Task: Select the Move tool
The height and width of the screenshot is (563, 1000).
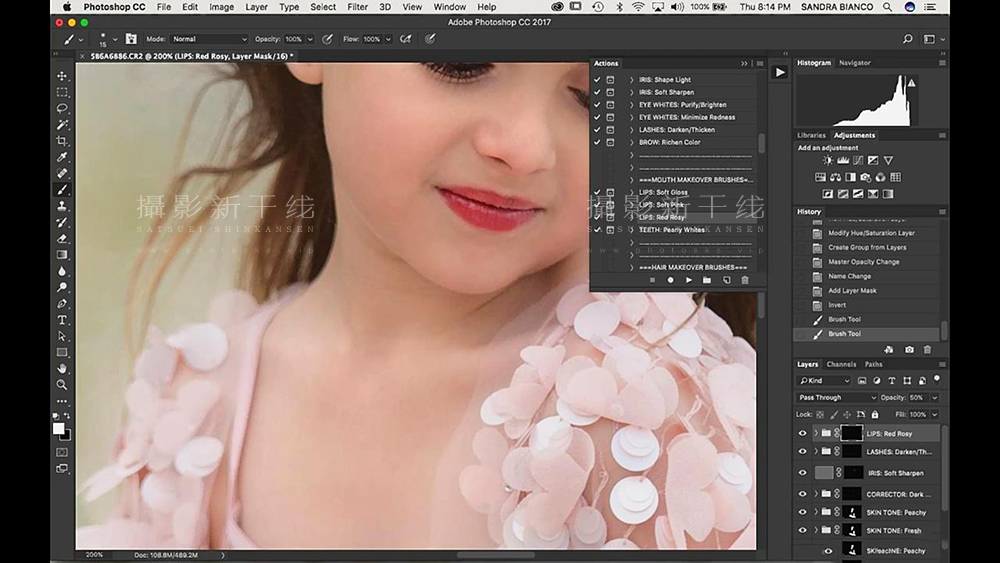Action: tap(62, 76)
